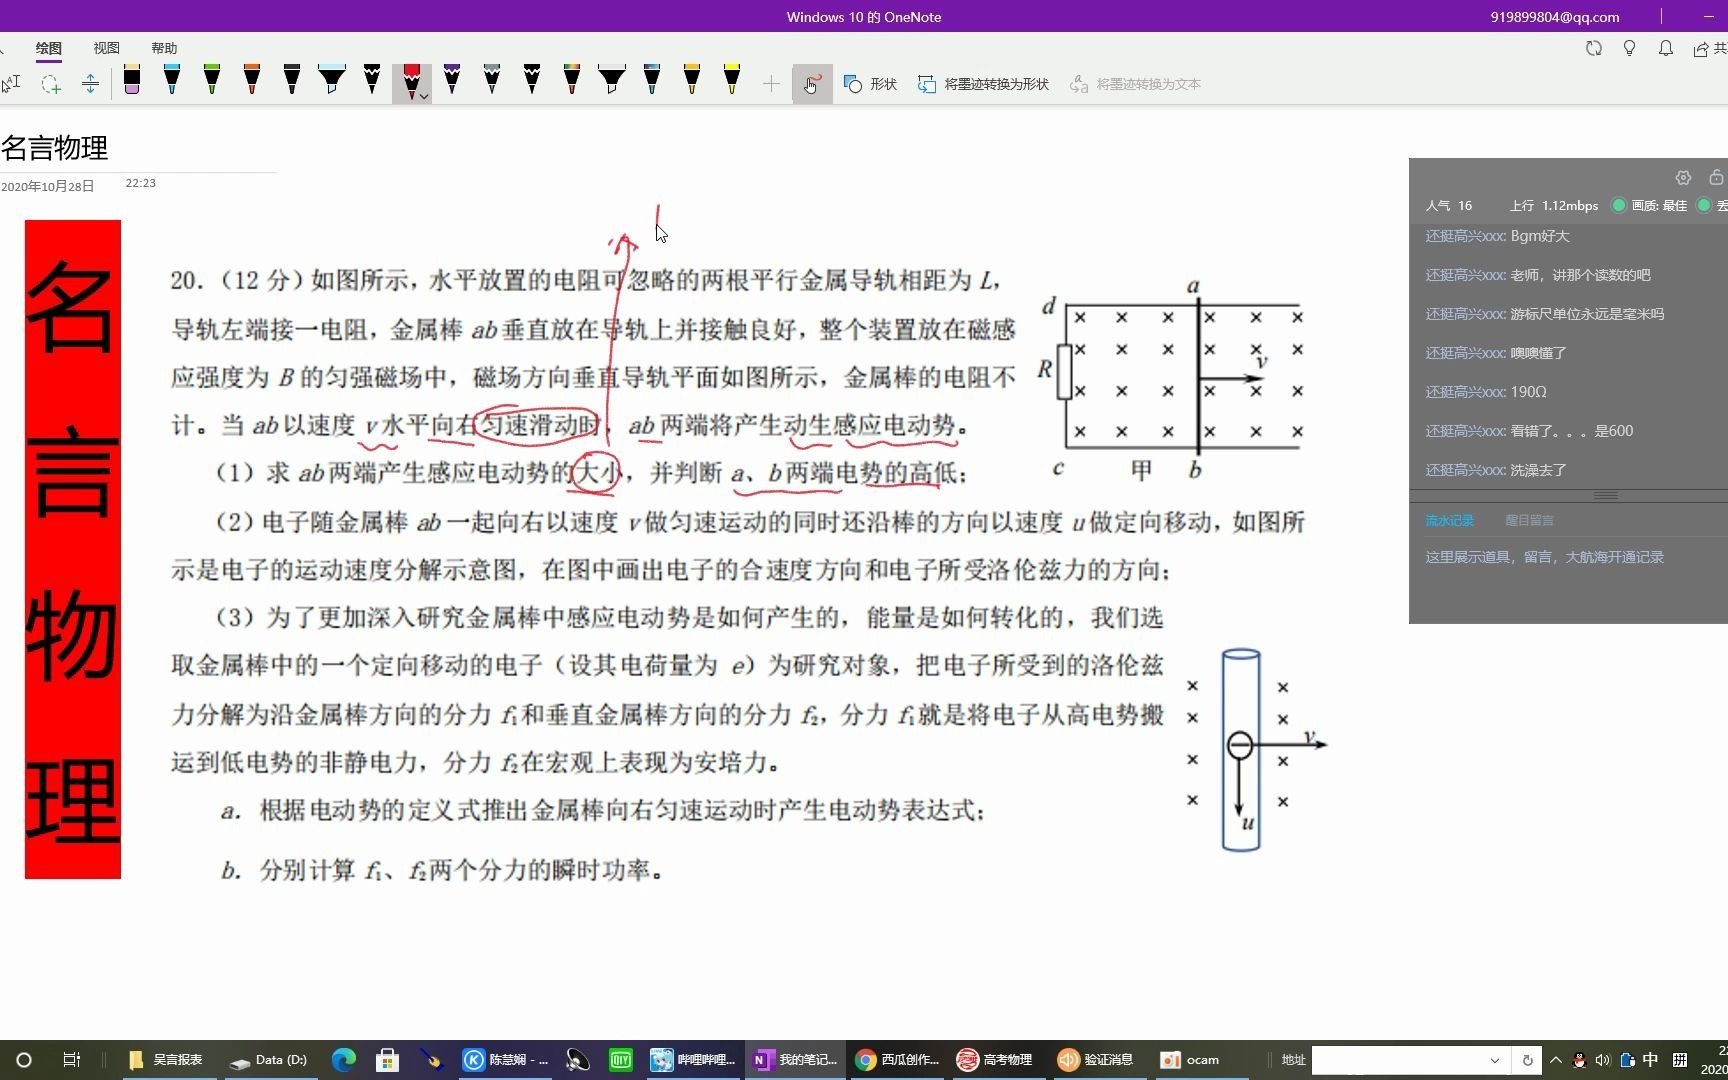Click the taskbar address refresh button
The width and height of the screenshot is (1728, 1080).
1527,1060
